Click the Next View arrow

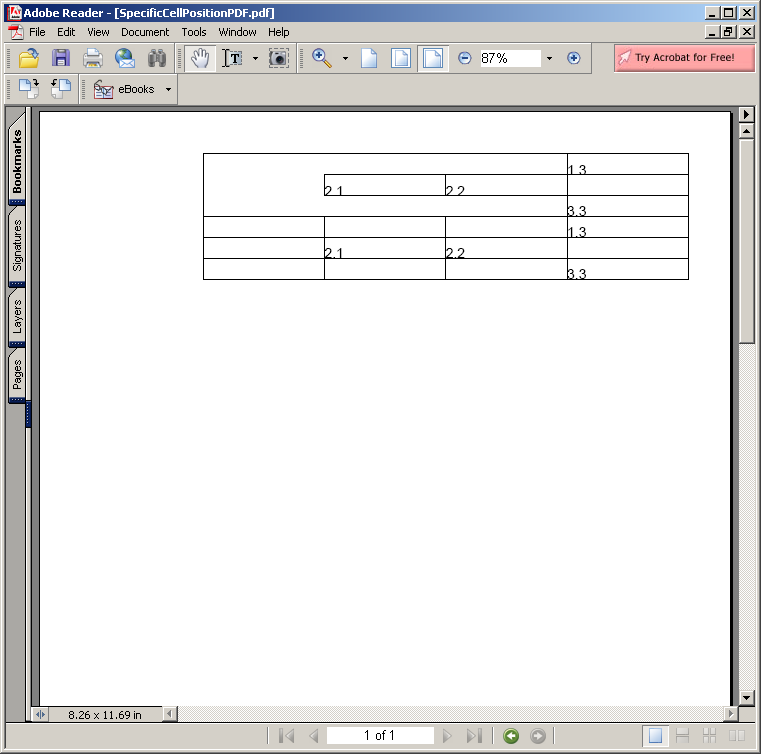coord(538,736)
